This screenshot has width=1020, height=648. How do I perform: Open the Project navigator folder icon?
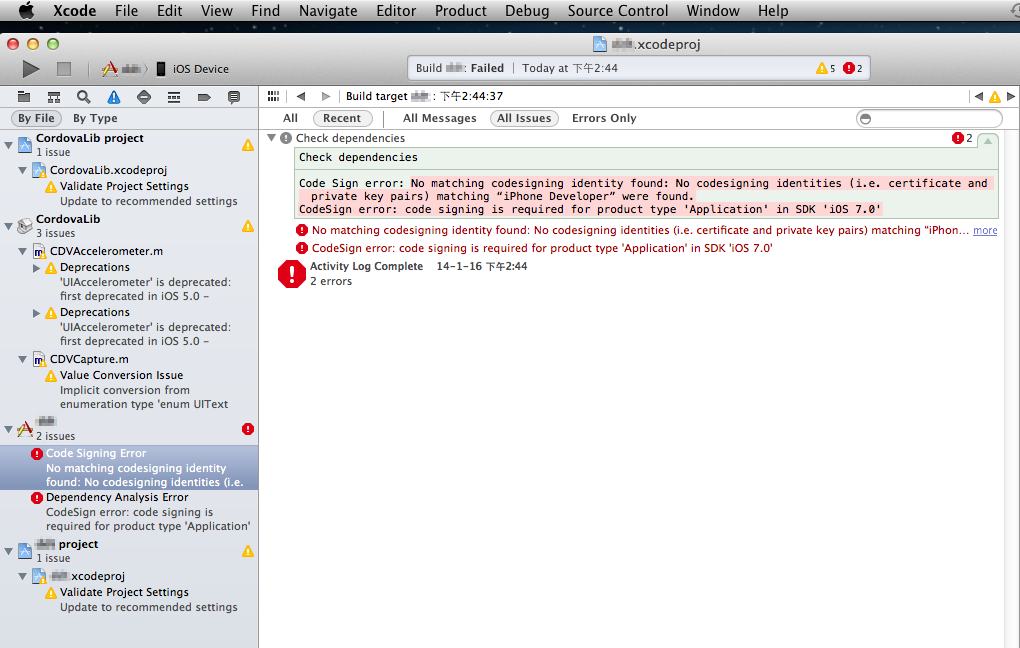pos(24,97)
